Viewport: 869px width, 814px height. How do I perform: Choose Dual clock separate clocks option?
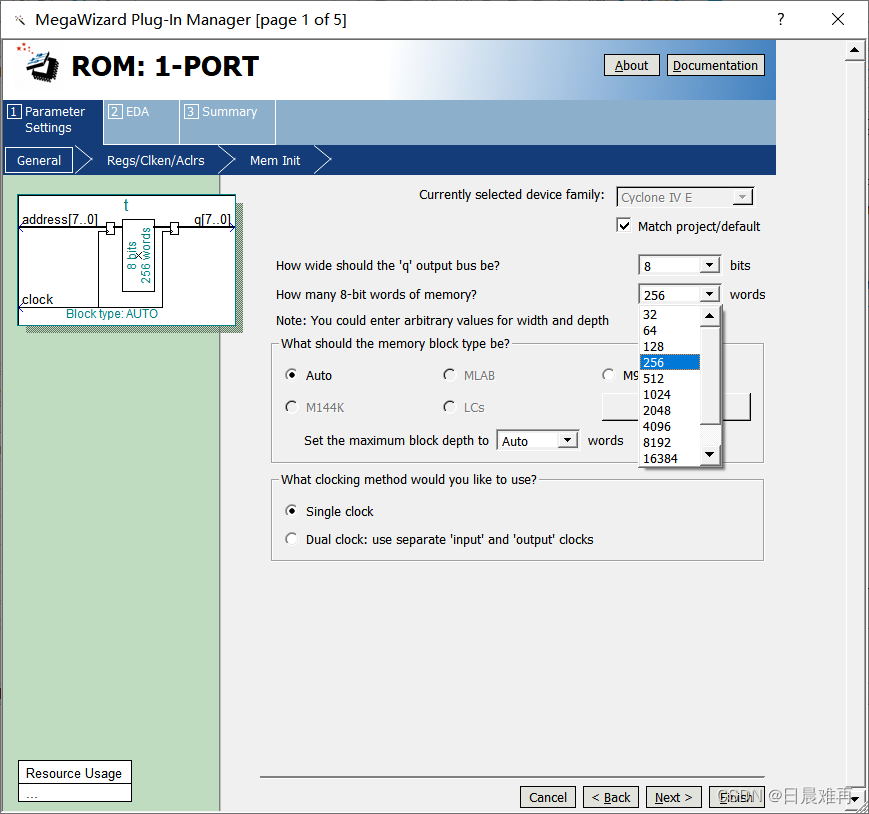(292, 539)
